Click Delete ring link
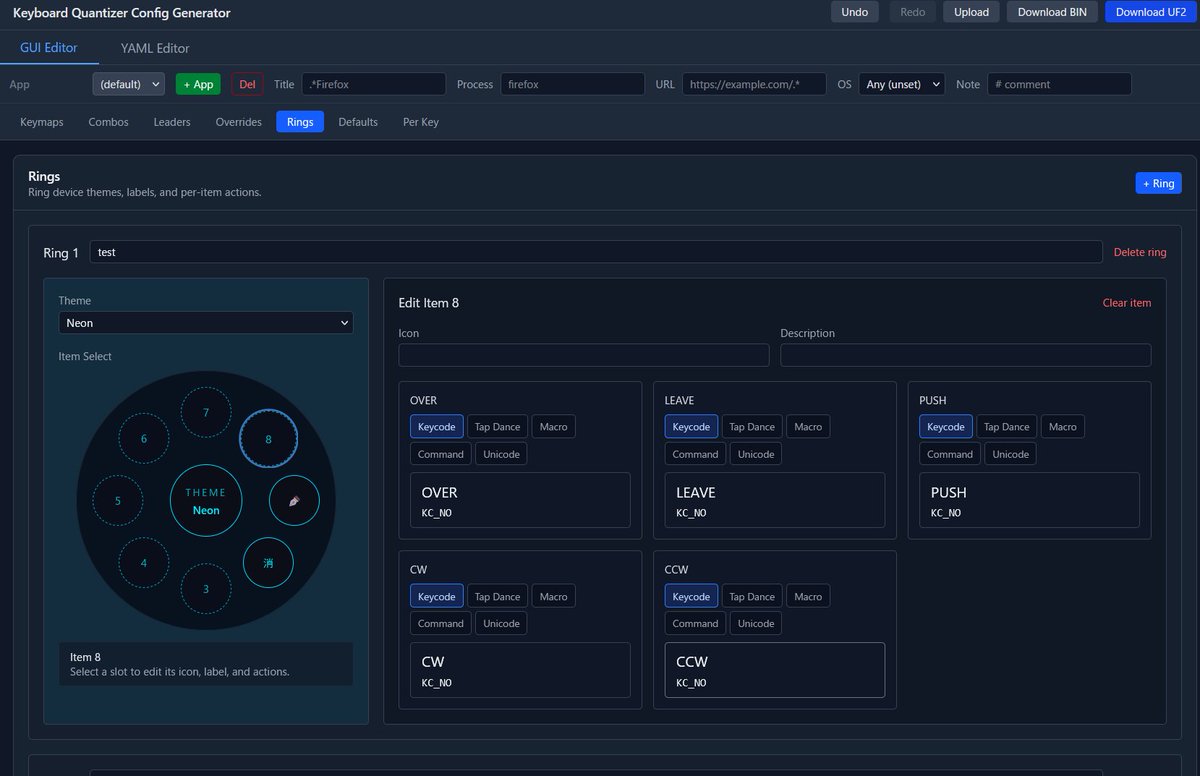The width and height of the screenshot is (1200, 776). point(1140,252)
